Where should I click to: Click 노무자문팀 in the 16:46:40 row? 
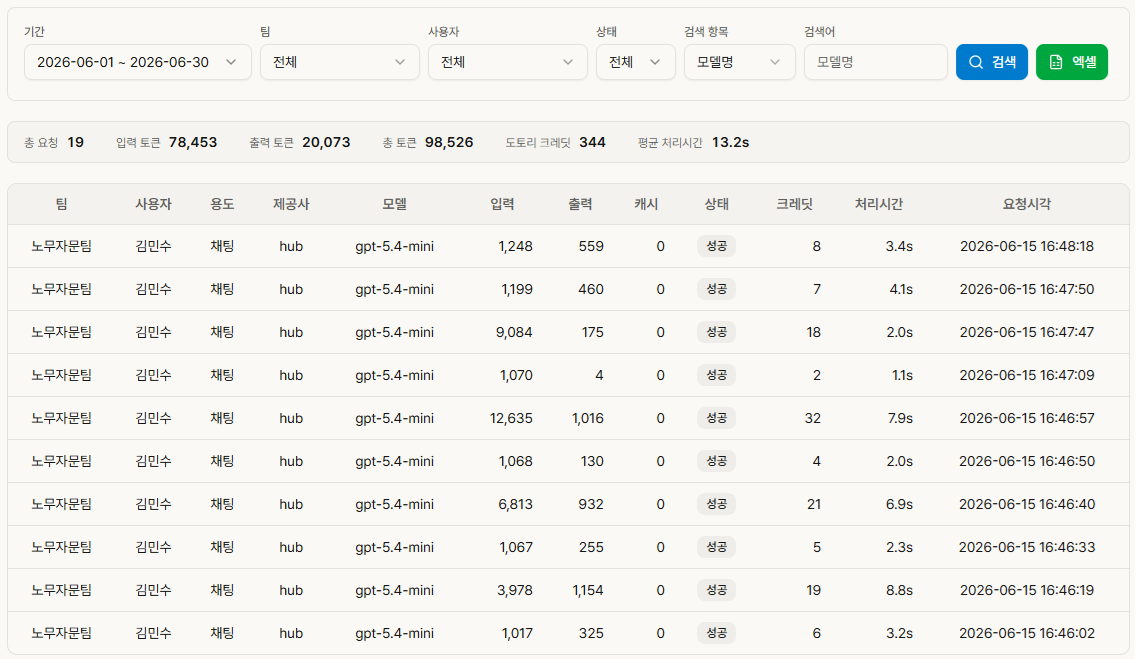[62, 504]
